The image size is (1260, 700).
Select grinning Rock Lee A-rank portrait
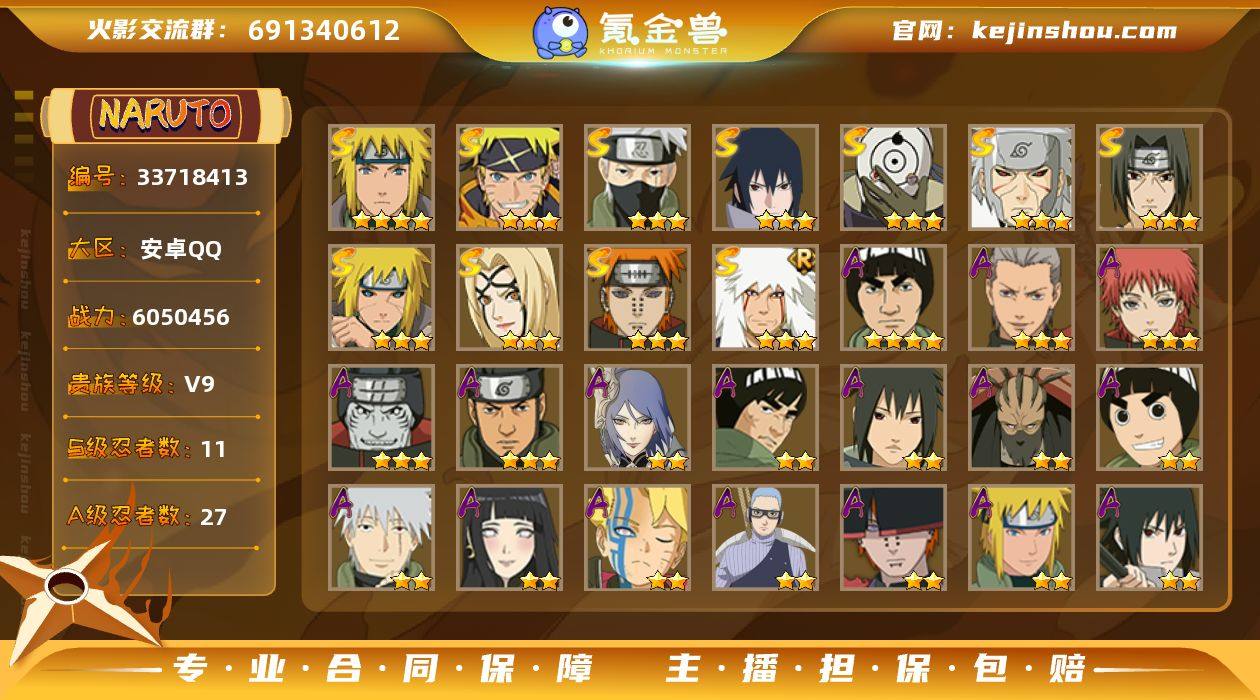click(x=1149, y=417)
